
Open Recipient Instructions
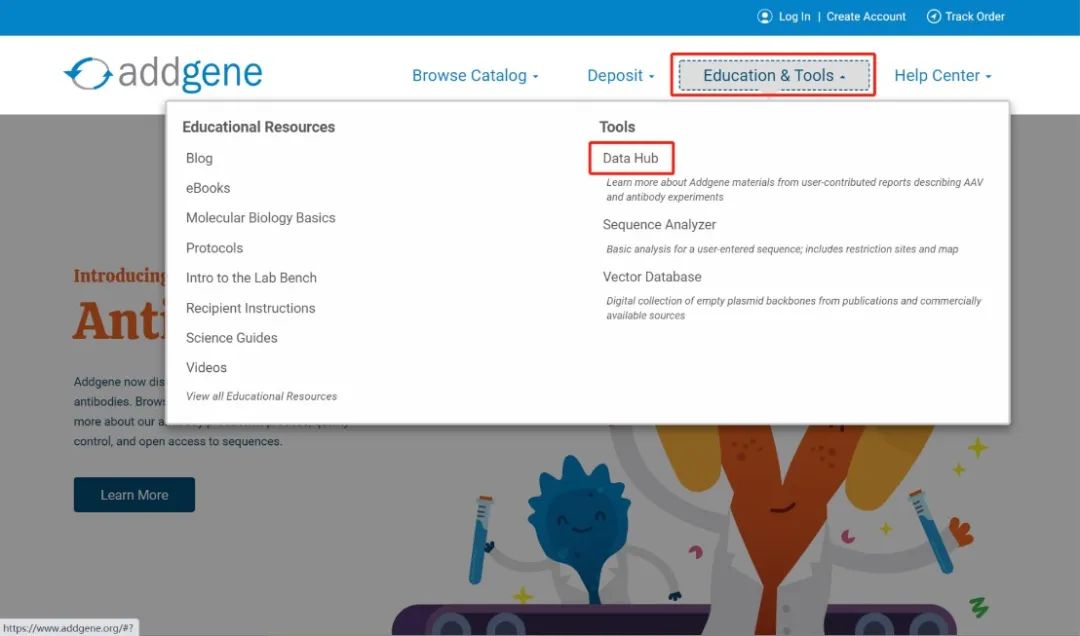pyautogui.click(x=250, y=308)
